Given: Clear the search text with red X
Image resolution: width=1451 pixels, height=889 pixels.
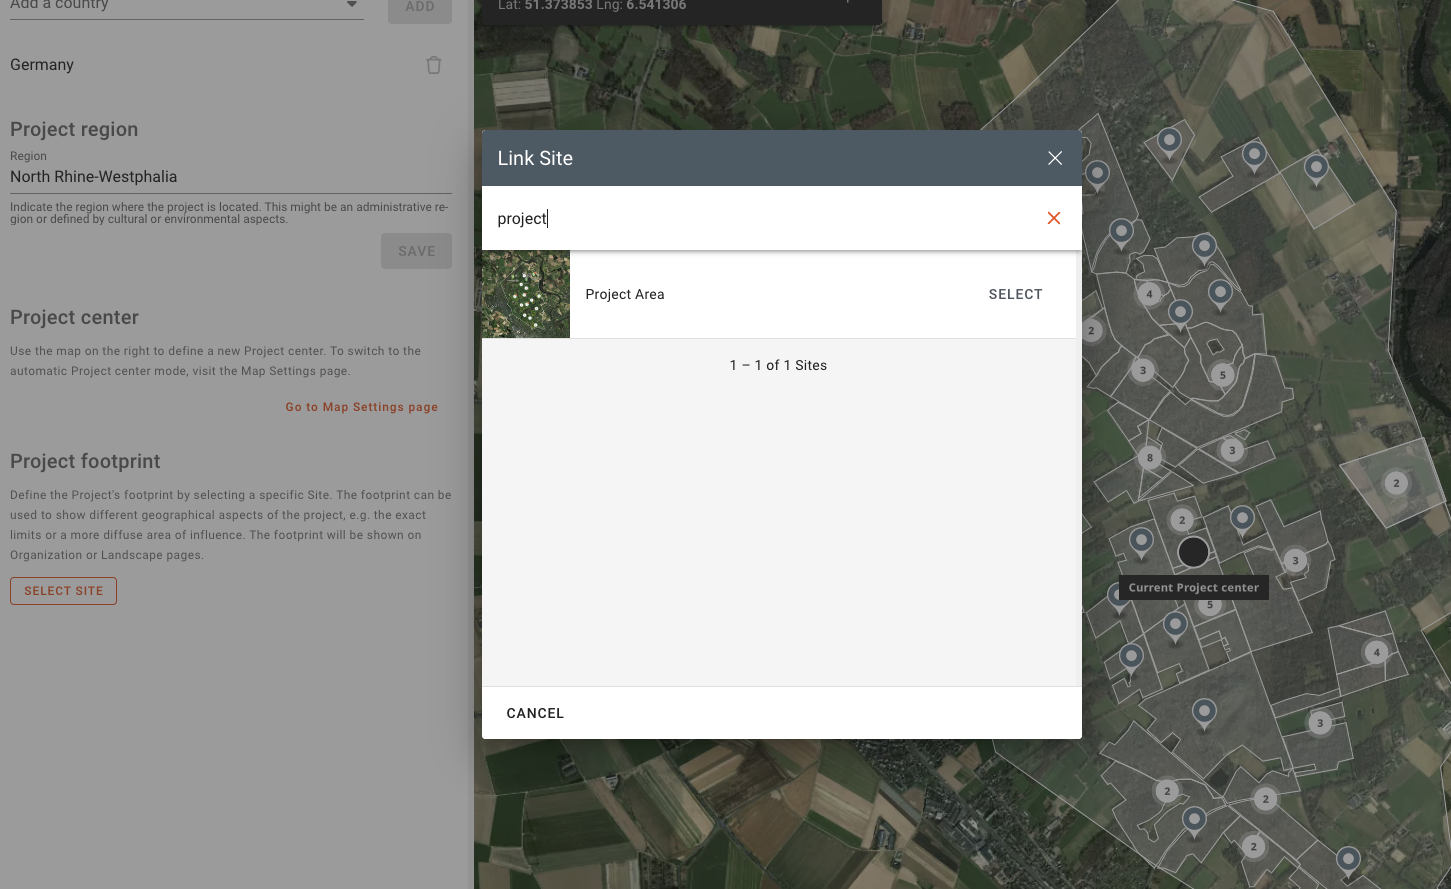Looking at the screenshot, I should coord(1053,218).
